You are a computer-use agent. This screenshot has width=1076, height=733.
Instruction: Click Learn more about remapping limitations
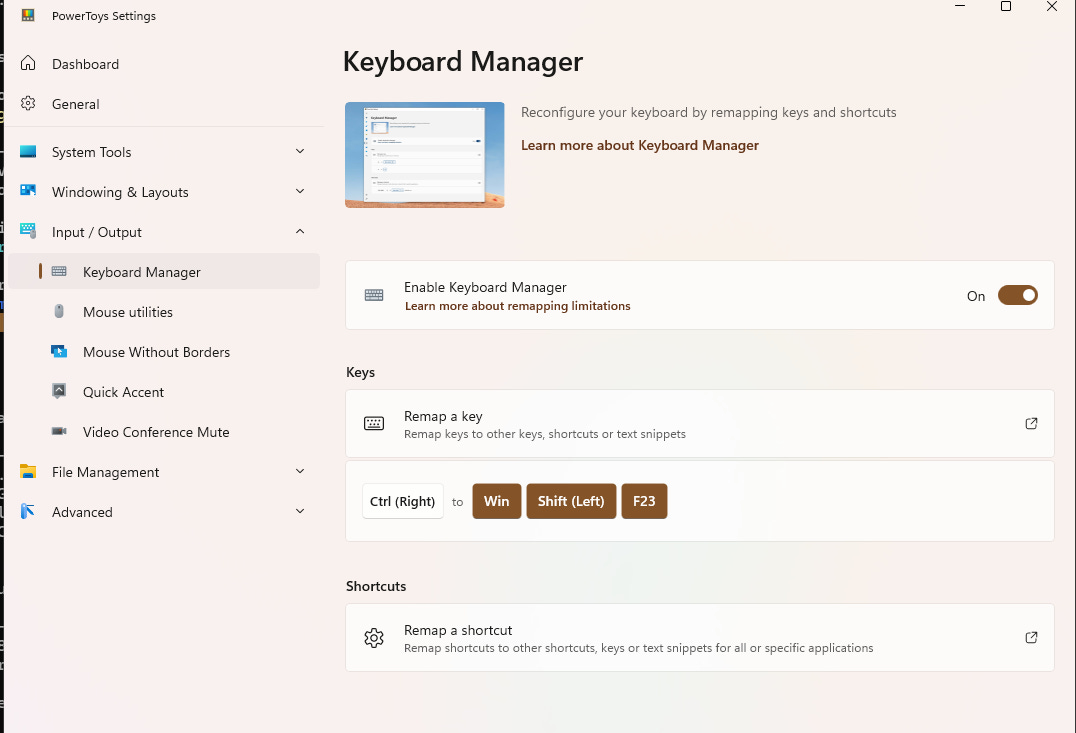click(517, 305)
